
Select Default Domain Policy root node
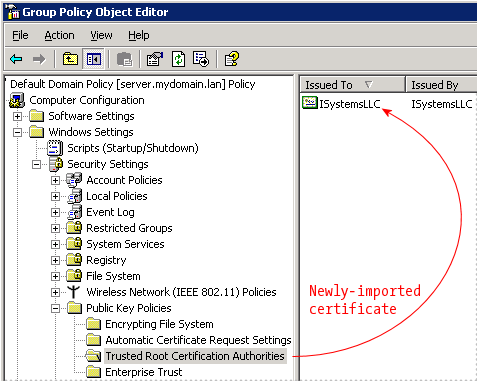133,84
